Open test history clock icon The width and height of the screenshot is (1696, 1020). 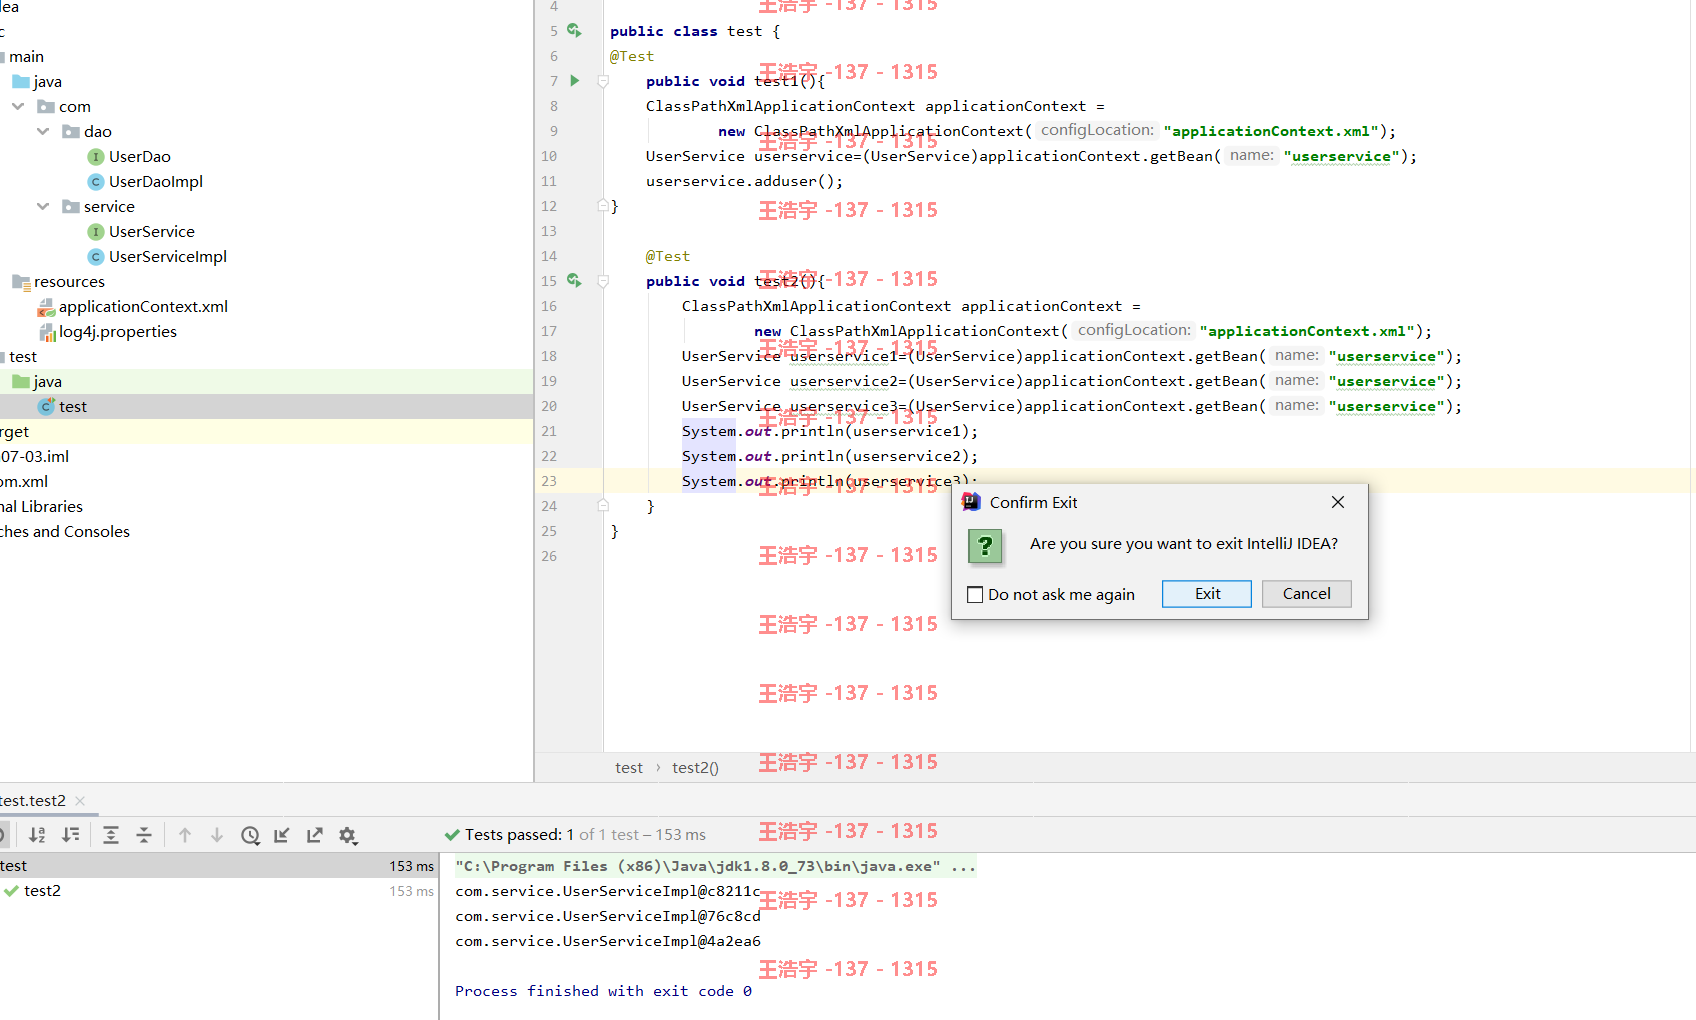pos(250,835)
